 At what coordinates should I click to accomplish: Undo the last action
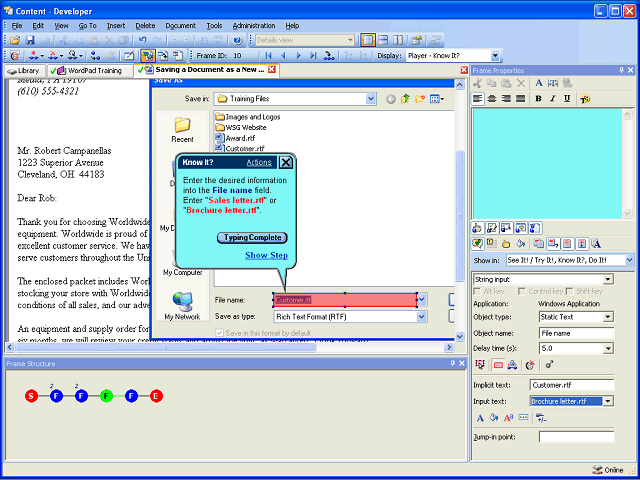coord(142,40)
